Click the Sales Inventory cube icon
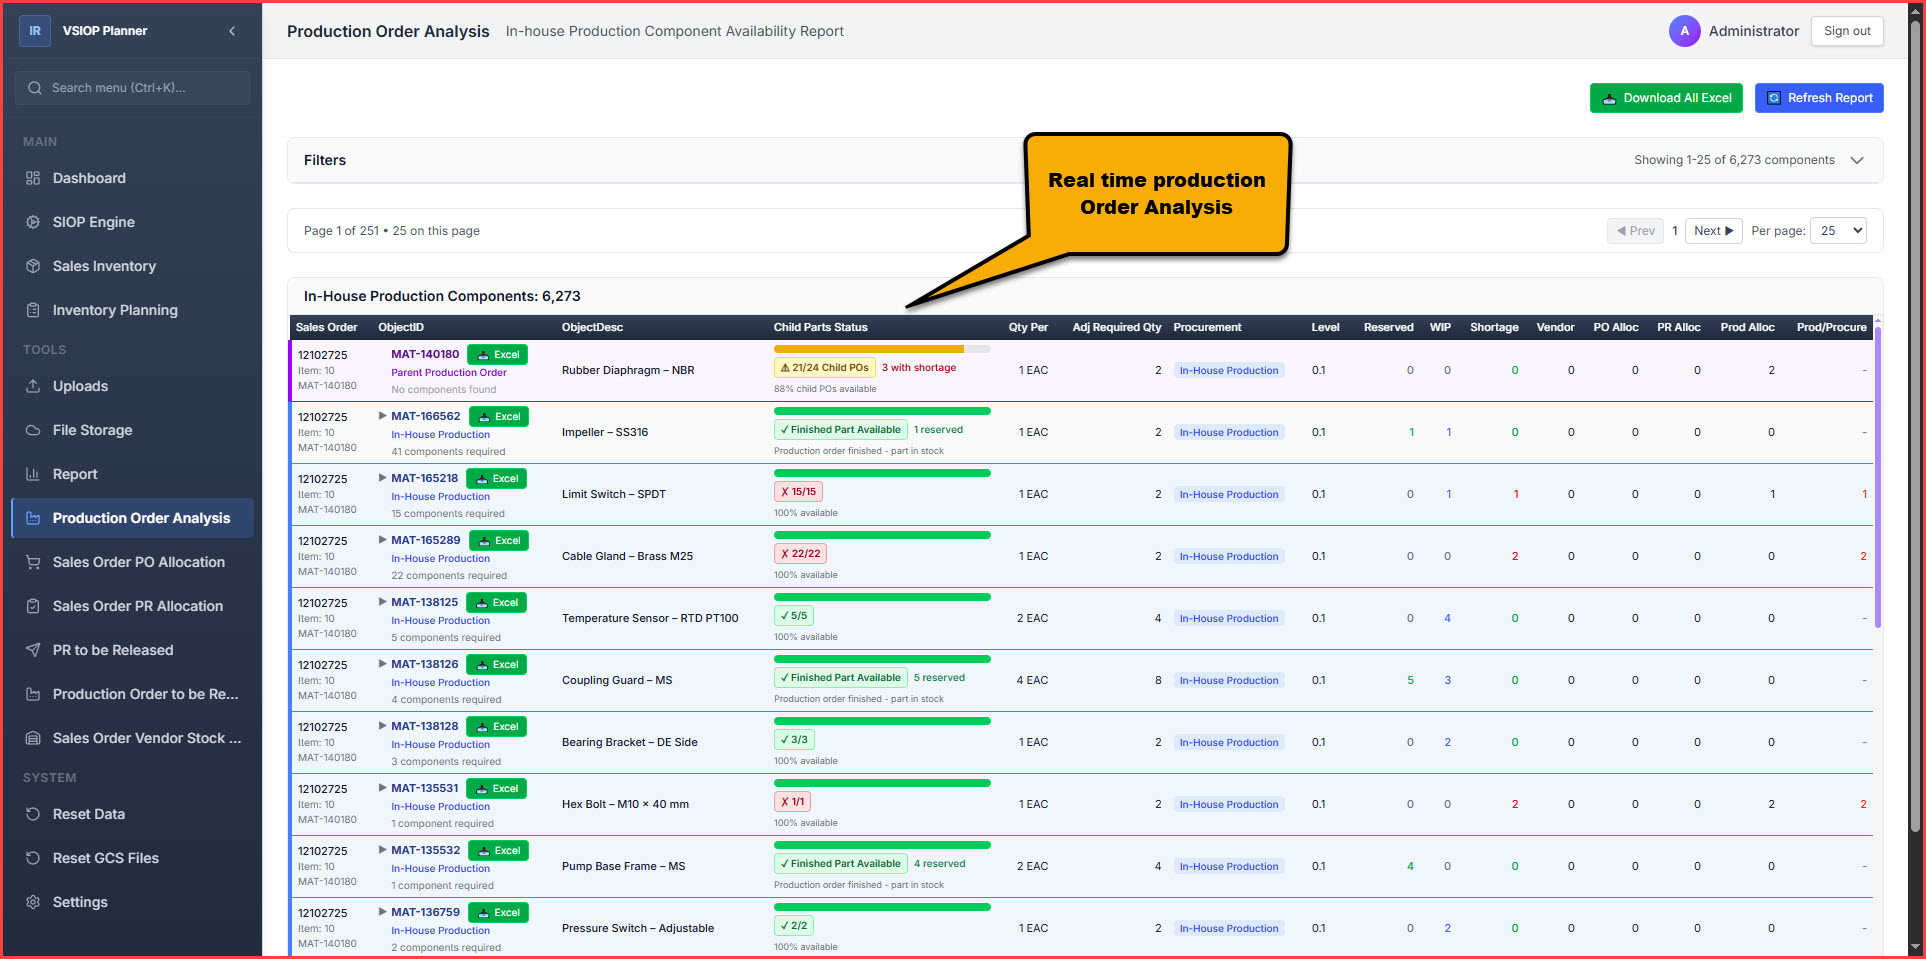This screenshot has width=1926, height=959. [33, 266]
